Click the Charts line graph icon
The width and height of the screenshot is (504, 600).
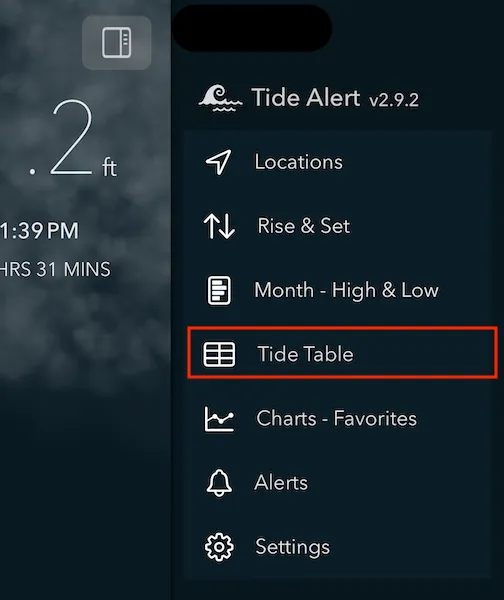219,419
